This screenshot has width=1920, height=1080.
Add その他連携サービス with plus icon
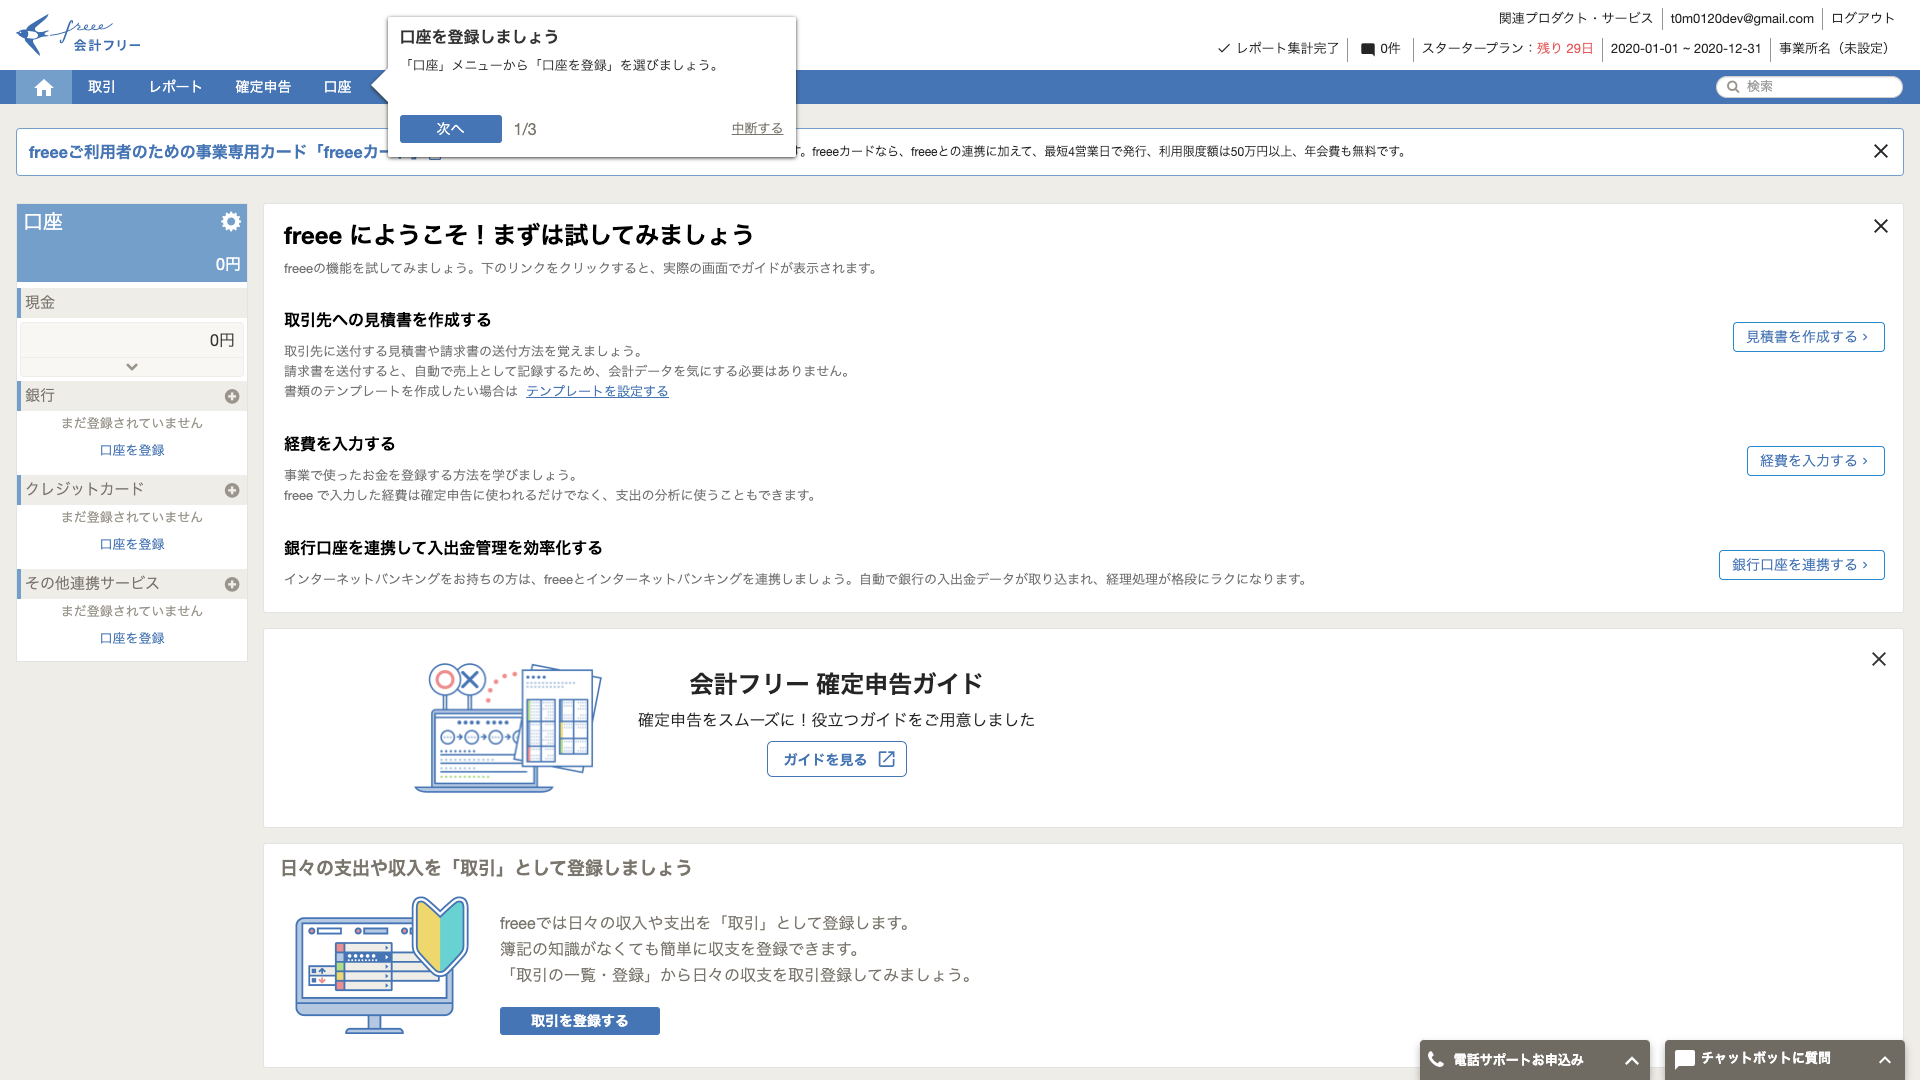point(232,584)
